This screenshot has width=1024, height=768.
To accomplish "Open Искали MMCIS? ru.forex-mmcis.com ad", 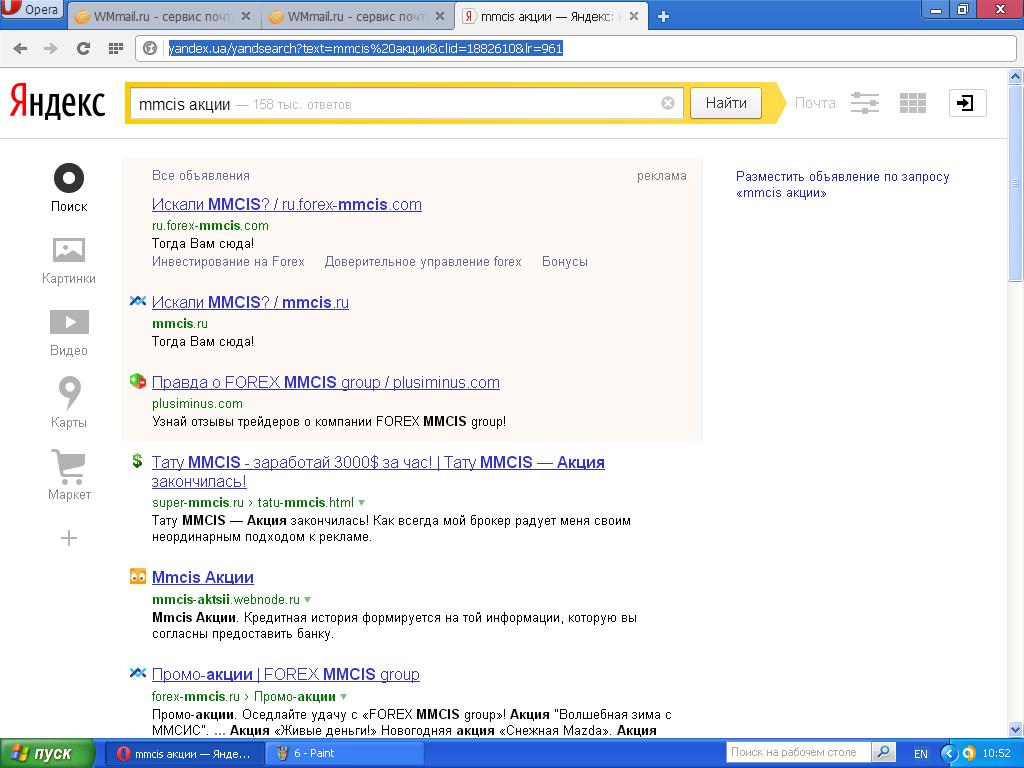I will coord(287,204).
